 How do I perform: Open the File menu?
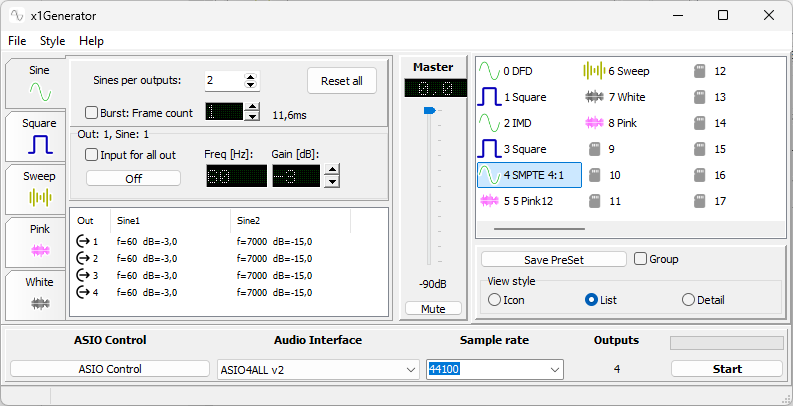point(17,41)
